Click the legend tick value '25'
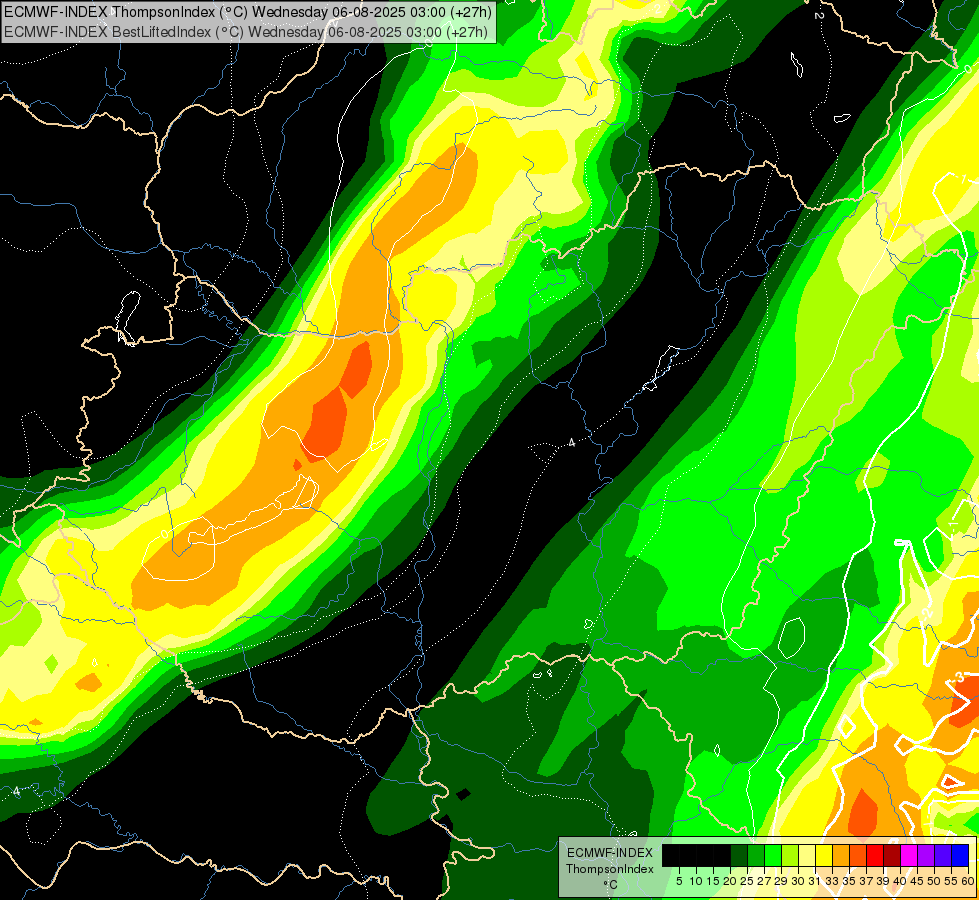The height and width of the screenshot is (900, 979). click(x=747, y=881)
